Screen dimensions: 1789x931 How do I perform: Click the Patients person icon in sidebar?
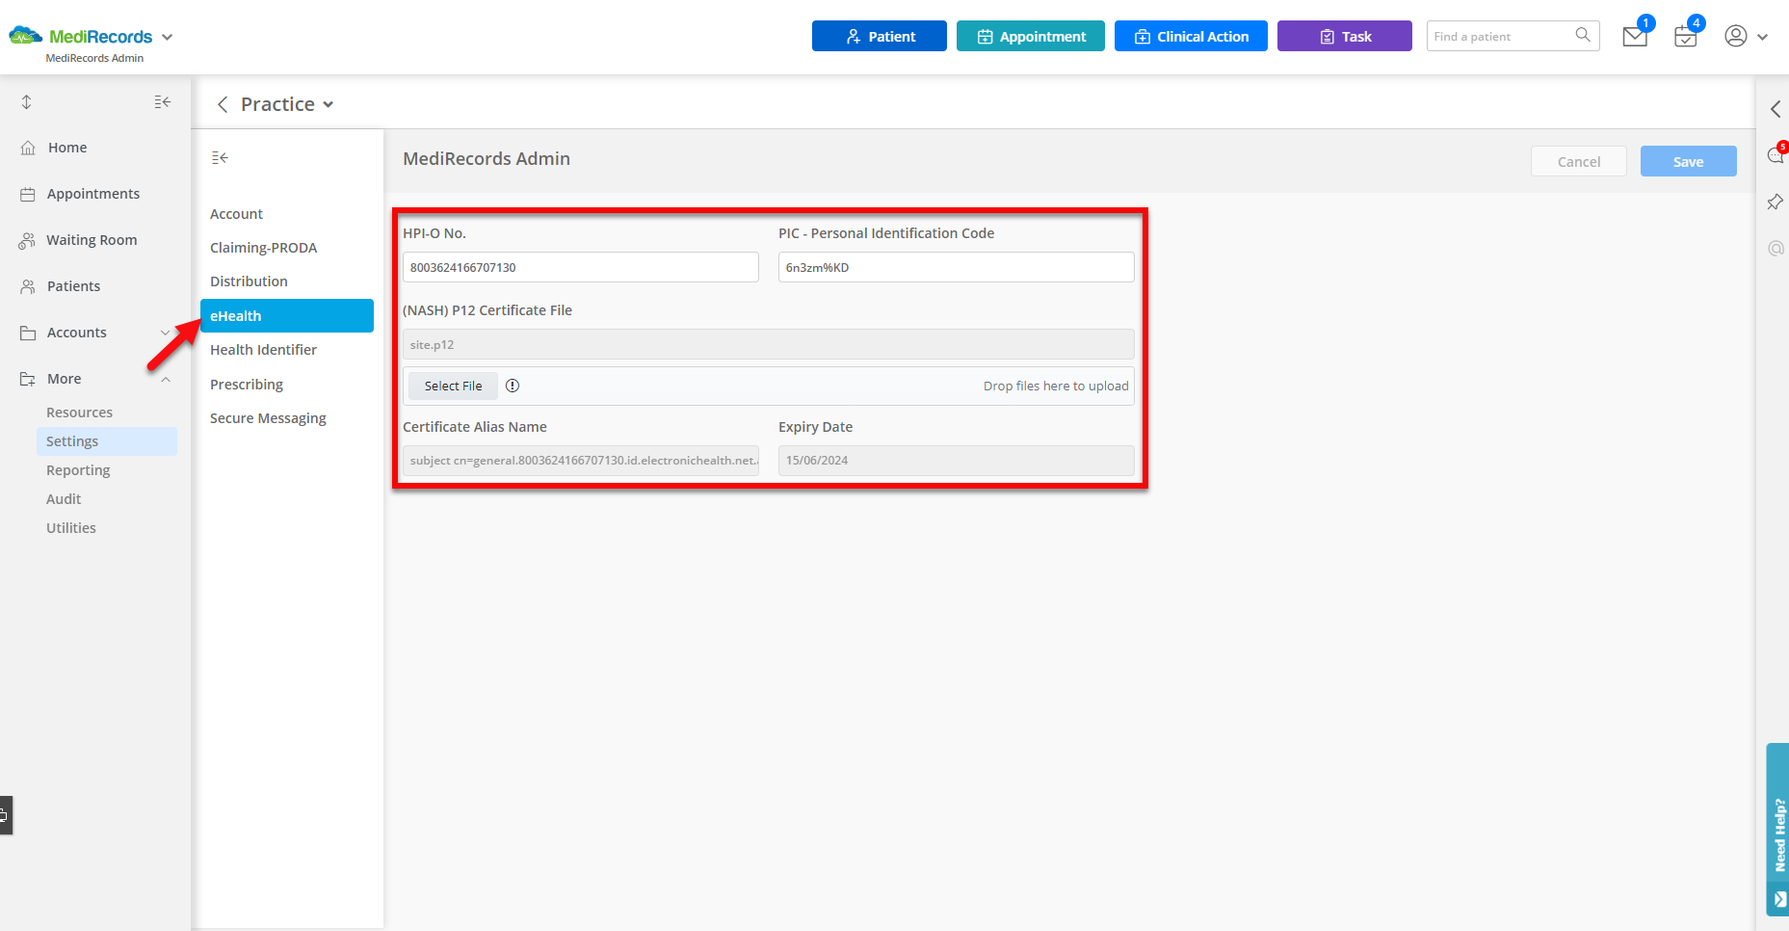click(28, 286)
